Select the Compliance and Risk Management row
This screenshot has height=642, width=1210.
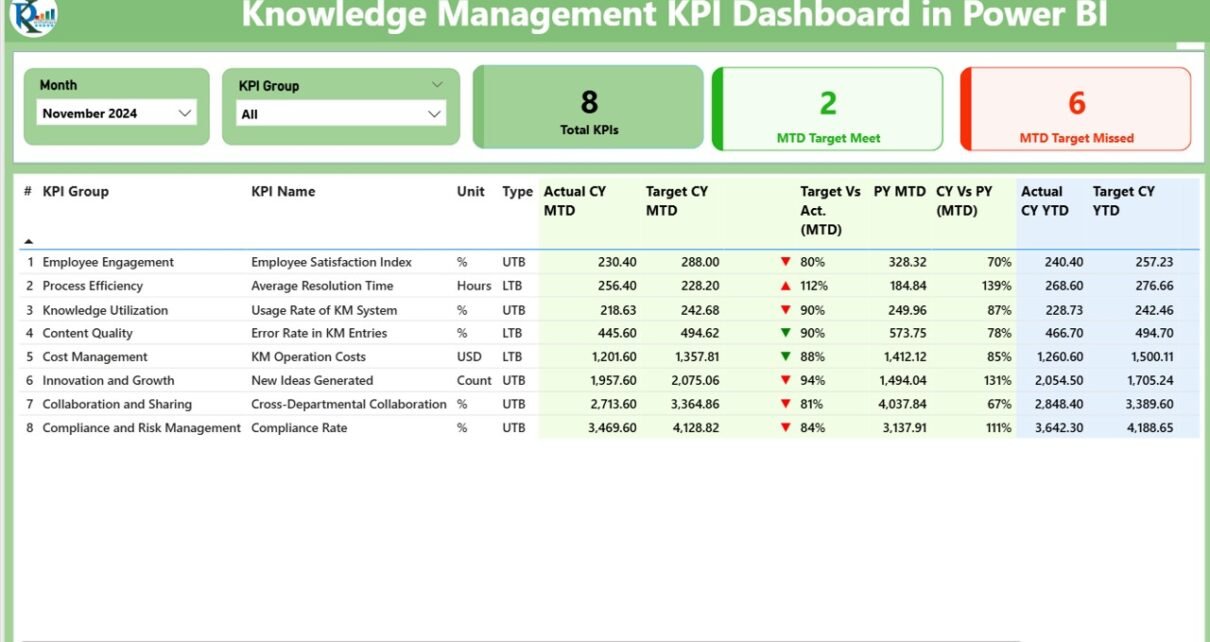coord(610,428)
